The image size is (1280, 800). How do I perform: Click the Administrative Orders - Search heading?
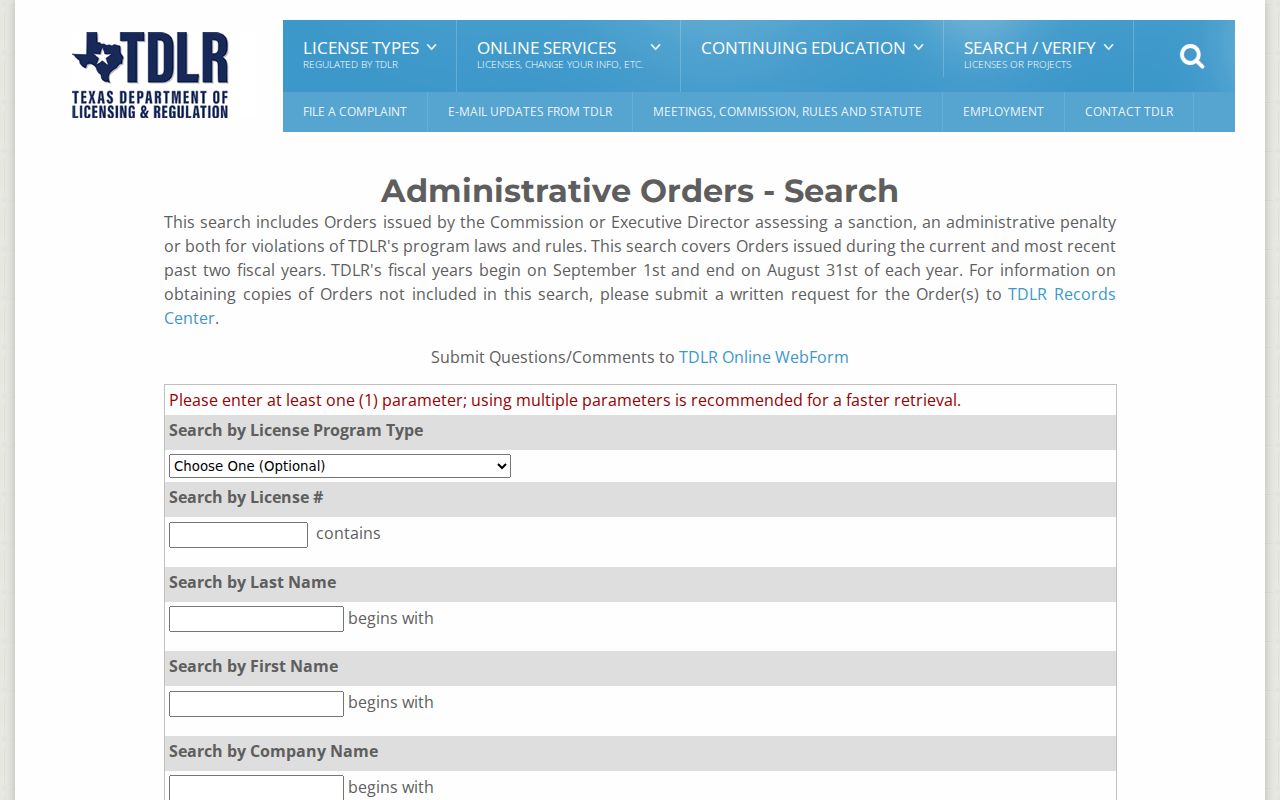click(x=640, y=190)
